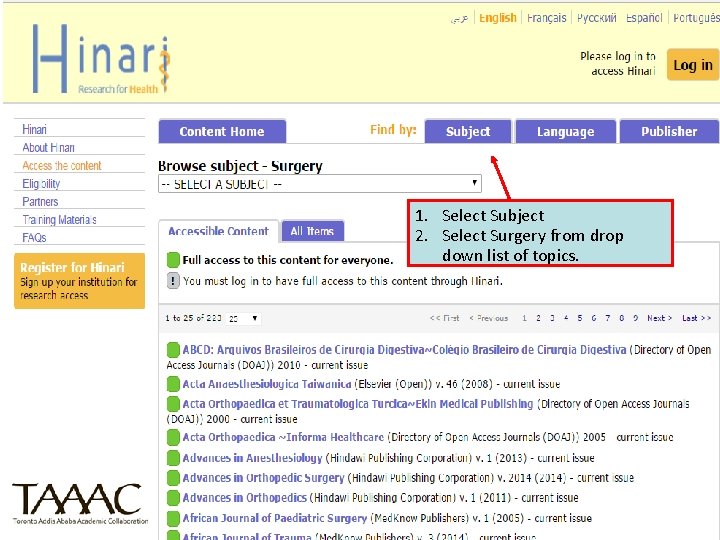
Task: Switch language to Português
Action: 696,18
